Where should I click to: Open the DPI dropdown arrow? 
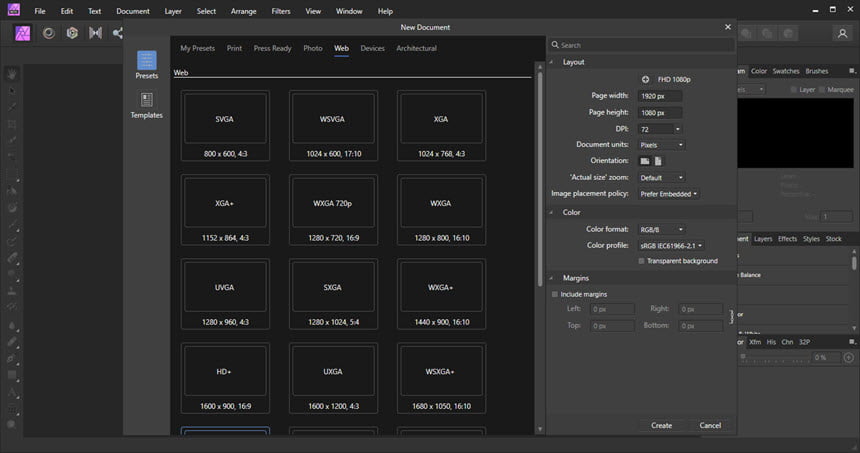pos(678,129)
